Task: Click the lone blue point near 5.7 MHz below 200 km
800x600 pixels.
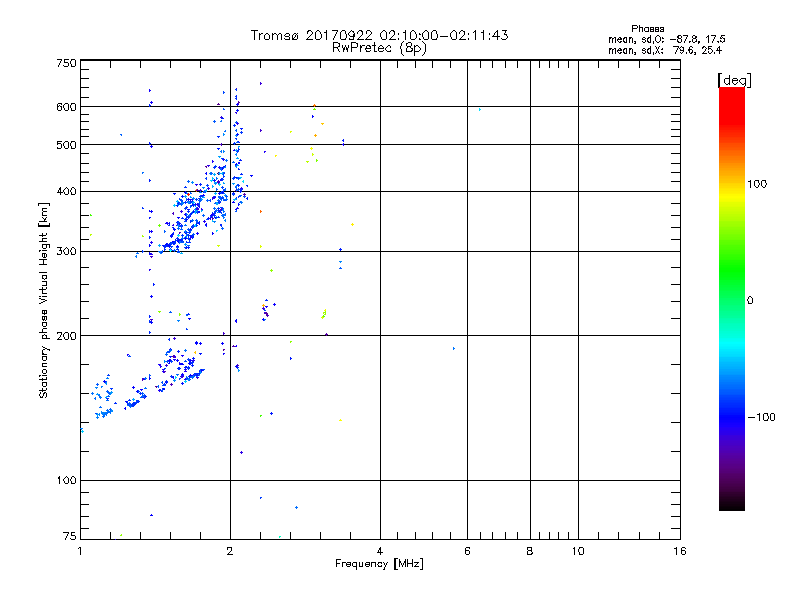Action: [x=454, y=348]
